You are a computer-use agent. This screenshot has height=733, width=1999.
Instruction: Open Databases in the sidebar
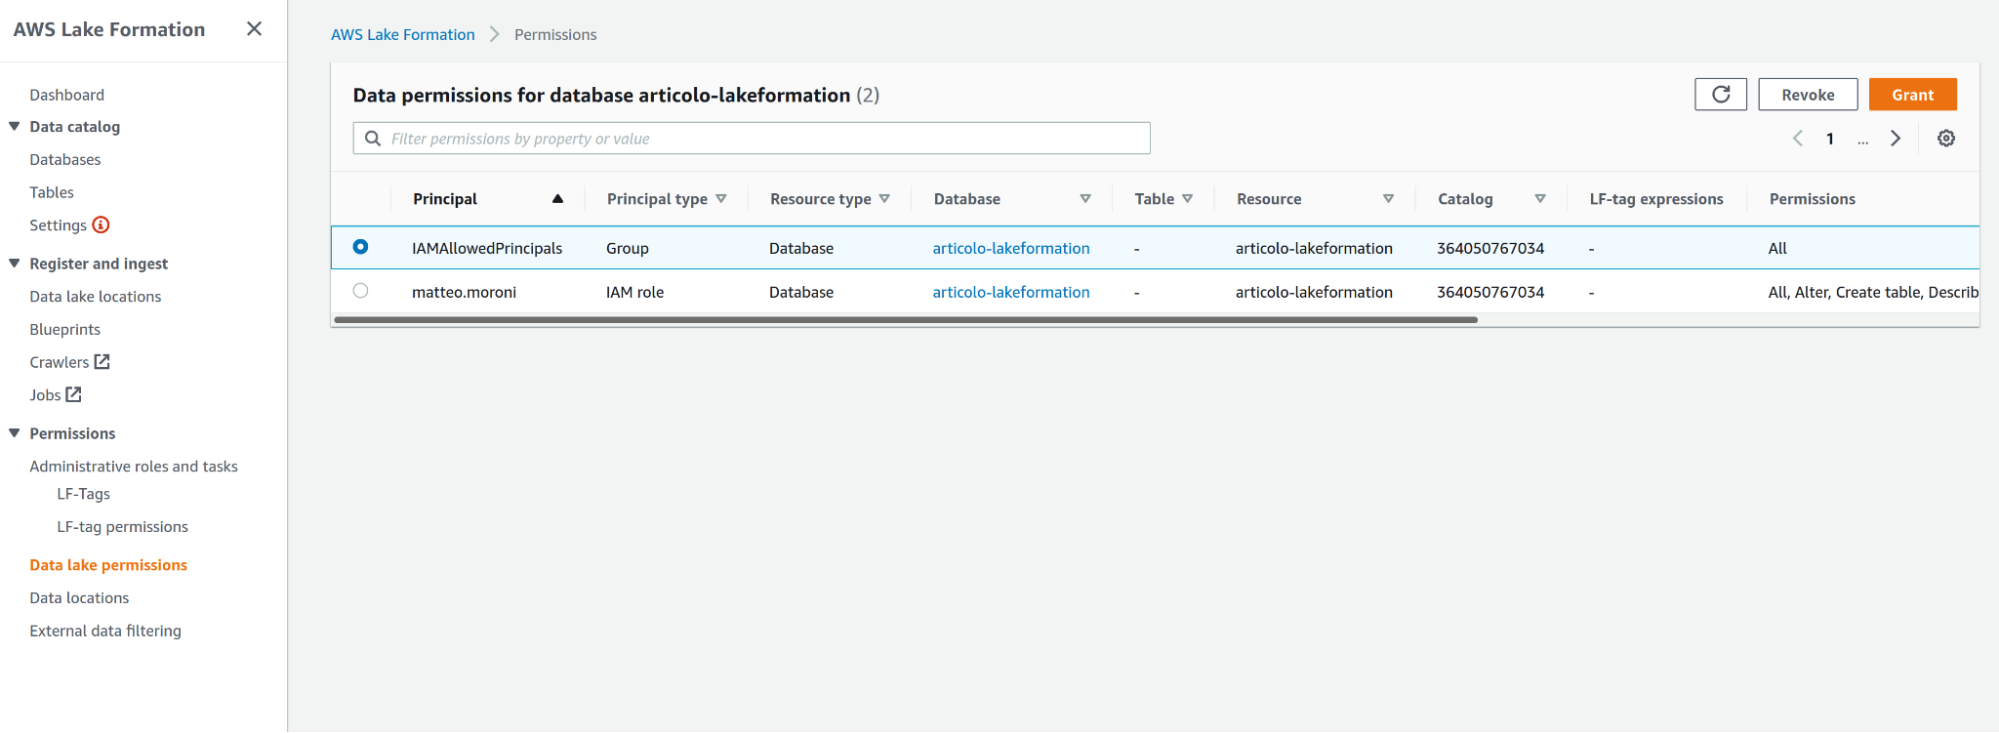point(65,160)
